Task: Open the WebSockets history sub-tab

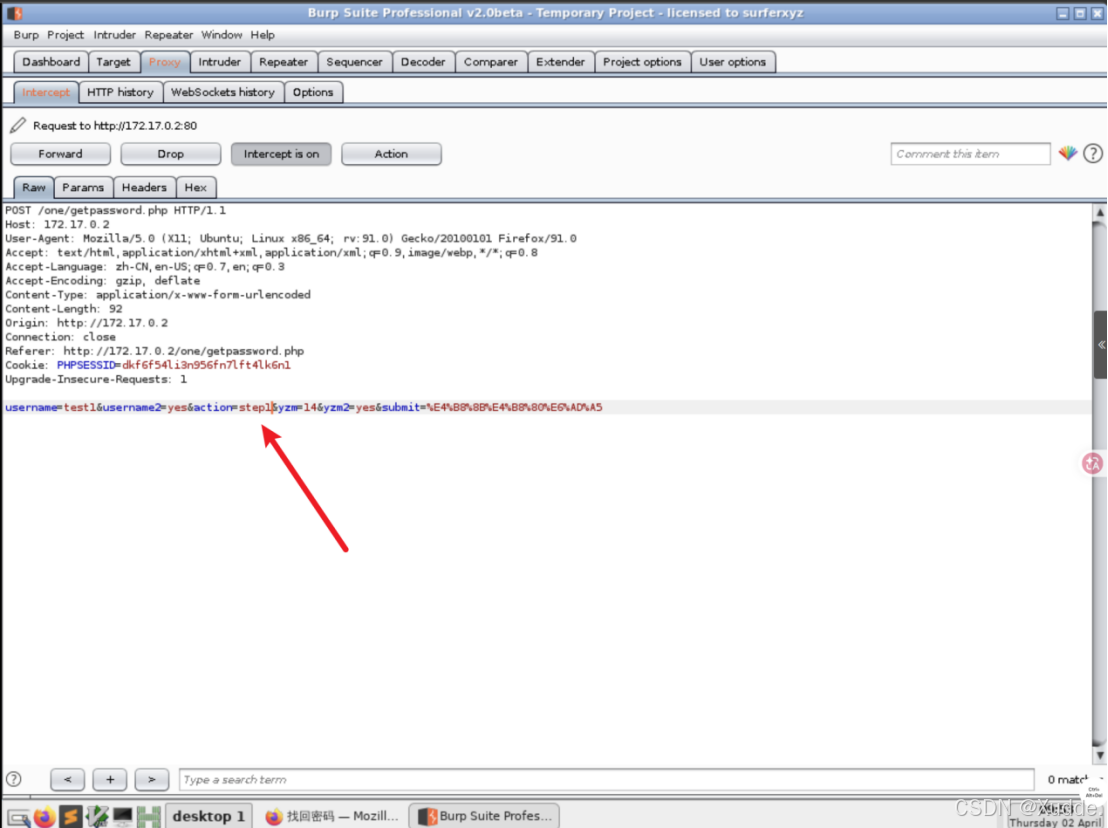Action: 223,93
